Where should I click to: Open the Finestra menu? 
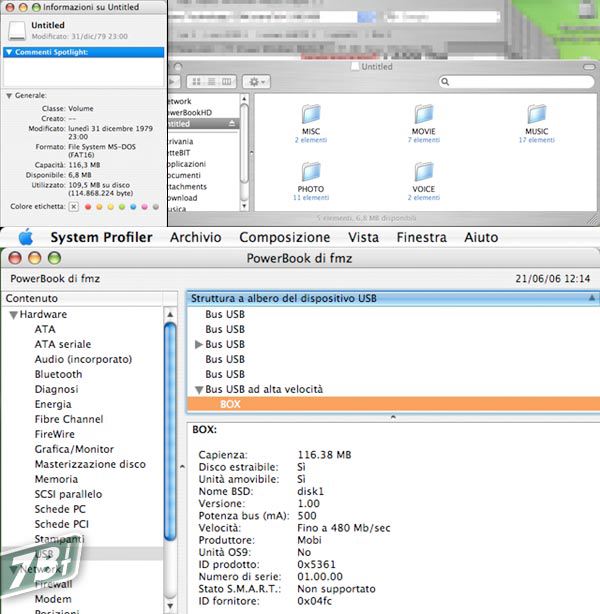coord(421,238)
